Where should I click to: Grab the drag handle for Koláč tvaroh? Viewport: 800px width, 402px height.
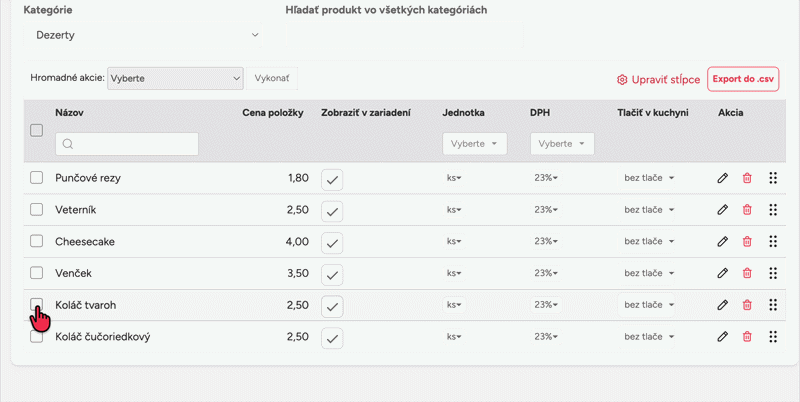point(773,305)
